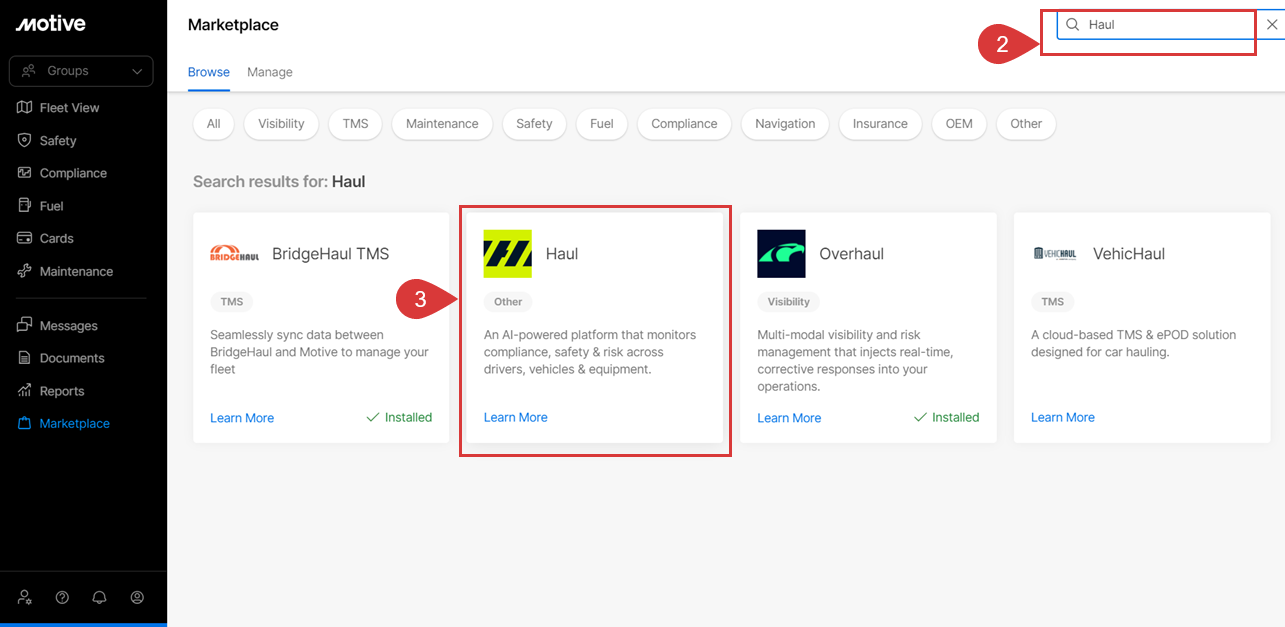Click the Other tag on Haul card

(x=508, y=302)
